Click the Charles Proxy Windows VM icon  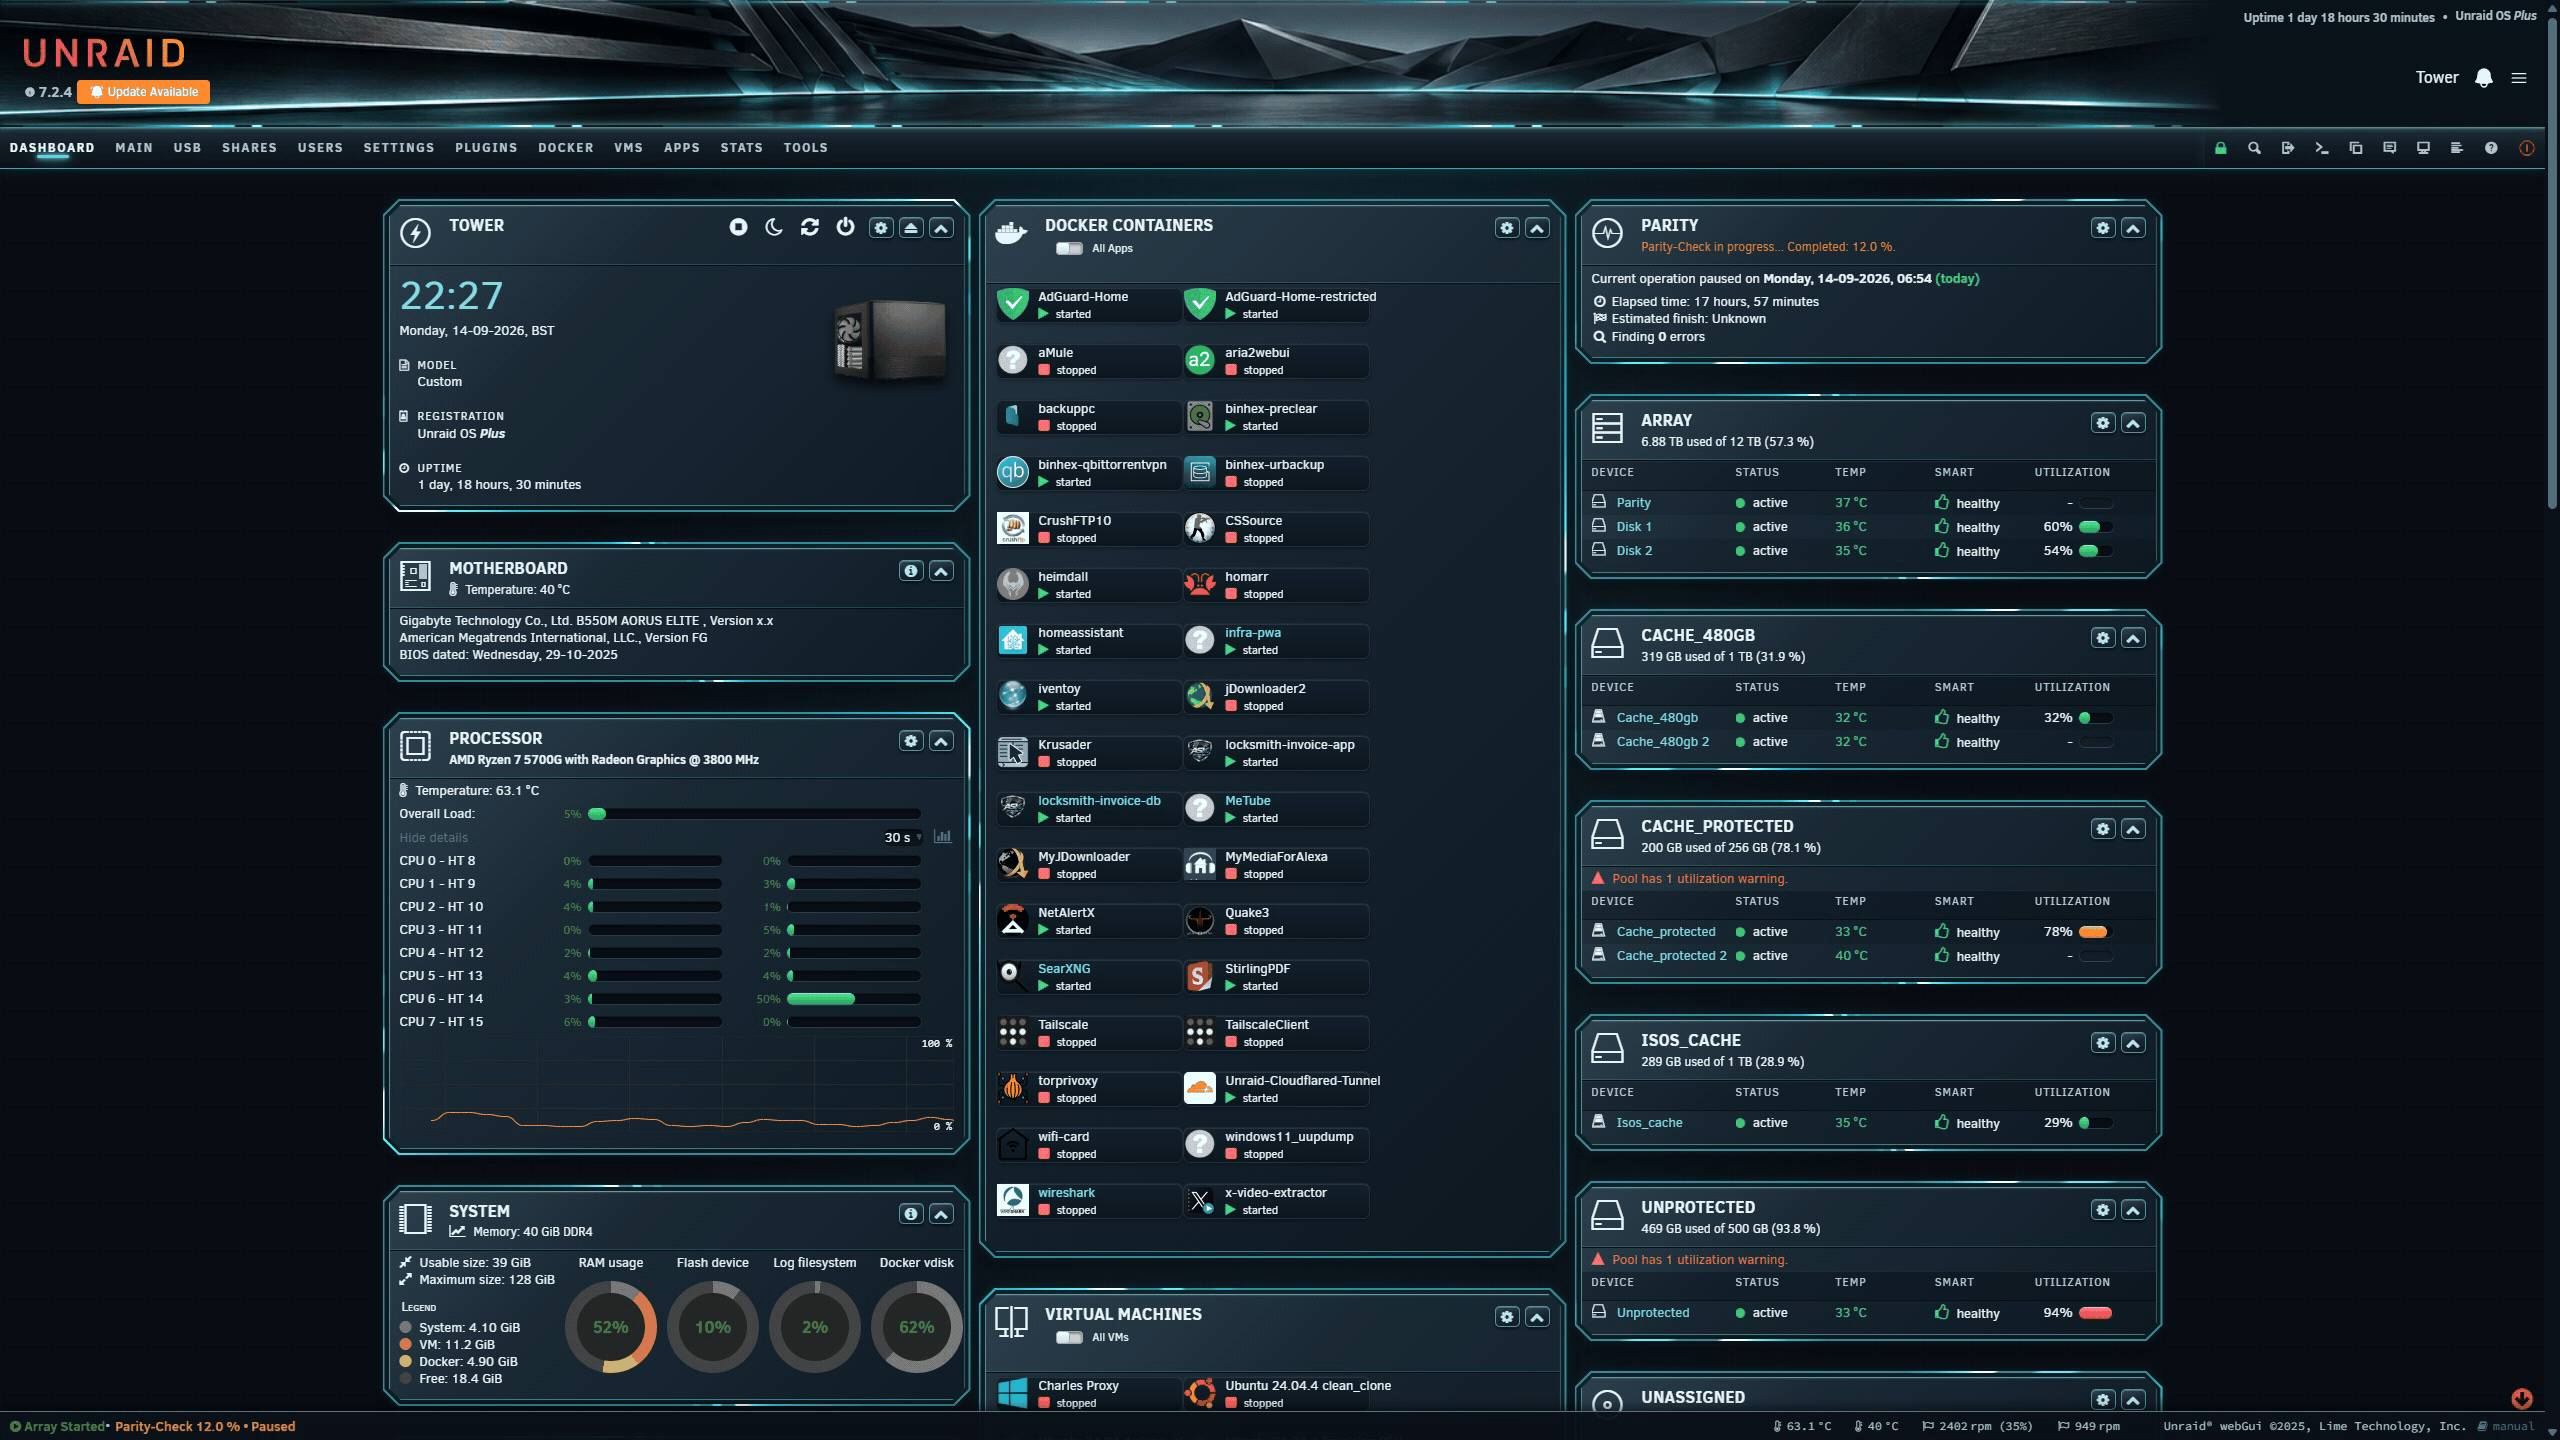click(1013, 1393)
